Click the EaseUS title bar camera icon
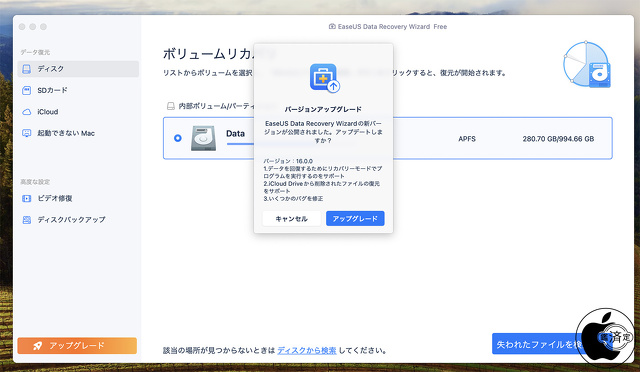 [332, 27]
